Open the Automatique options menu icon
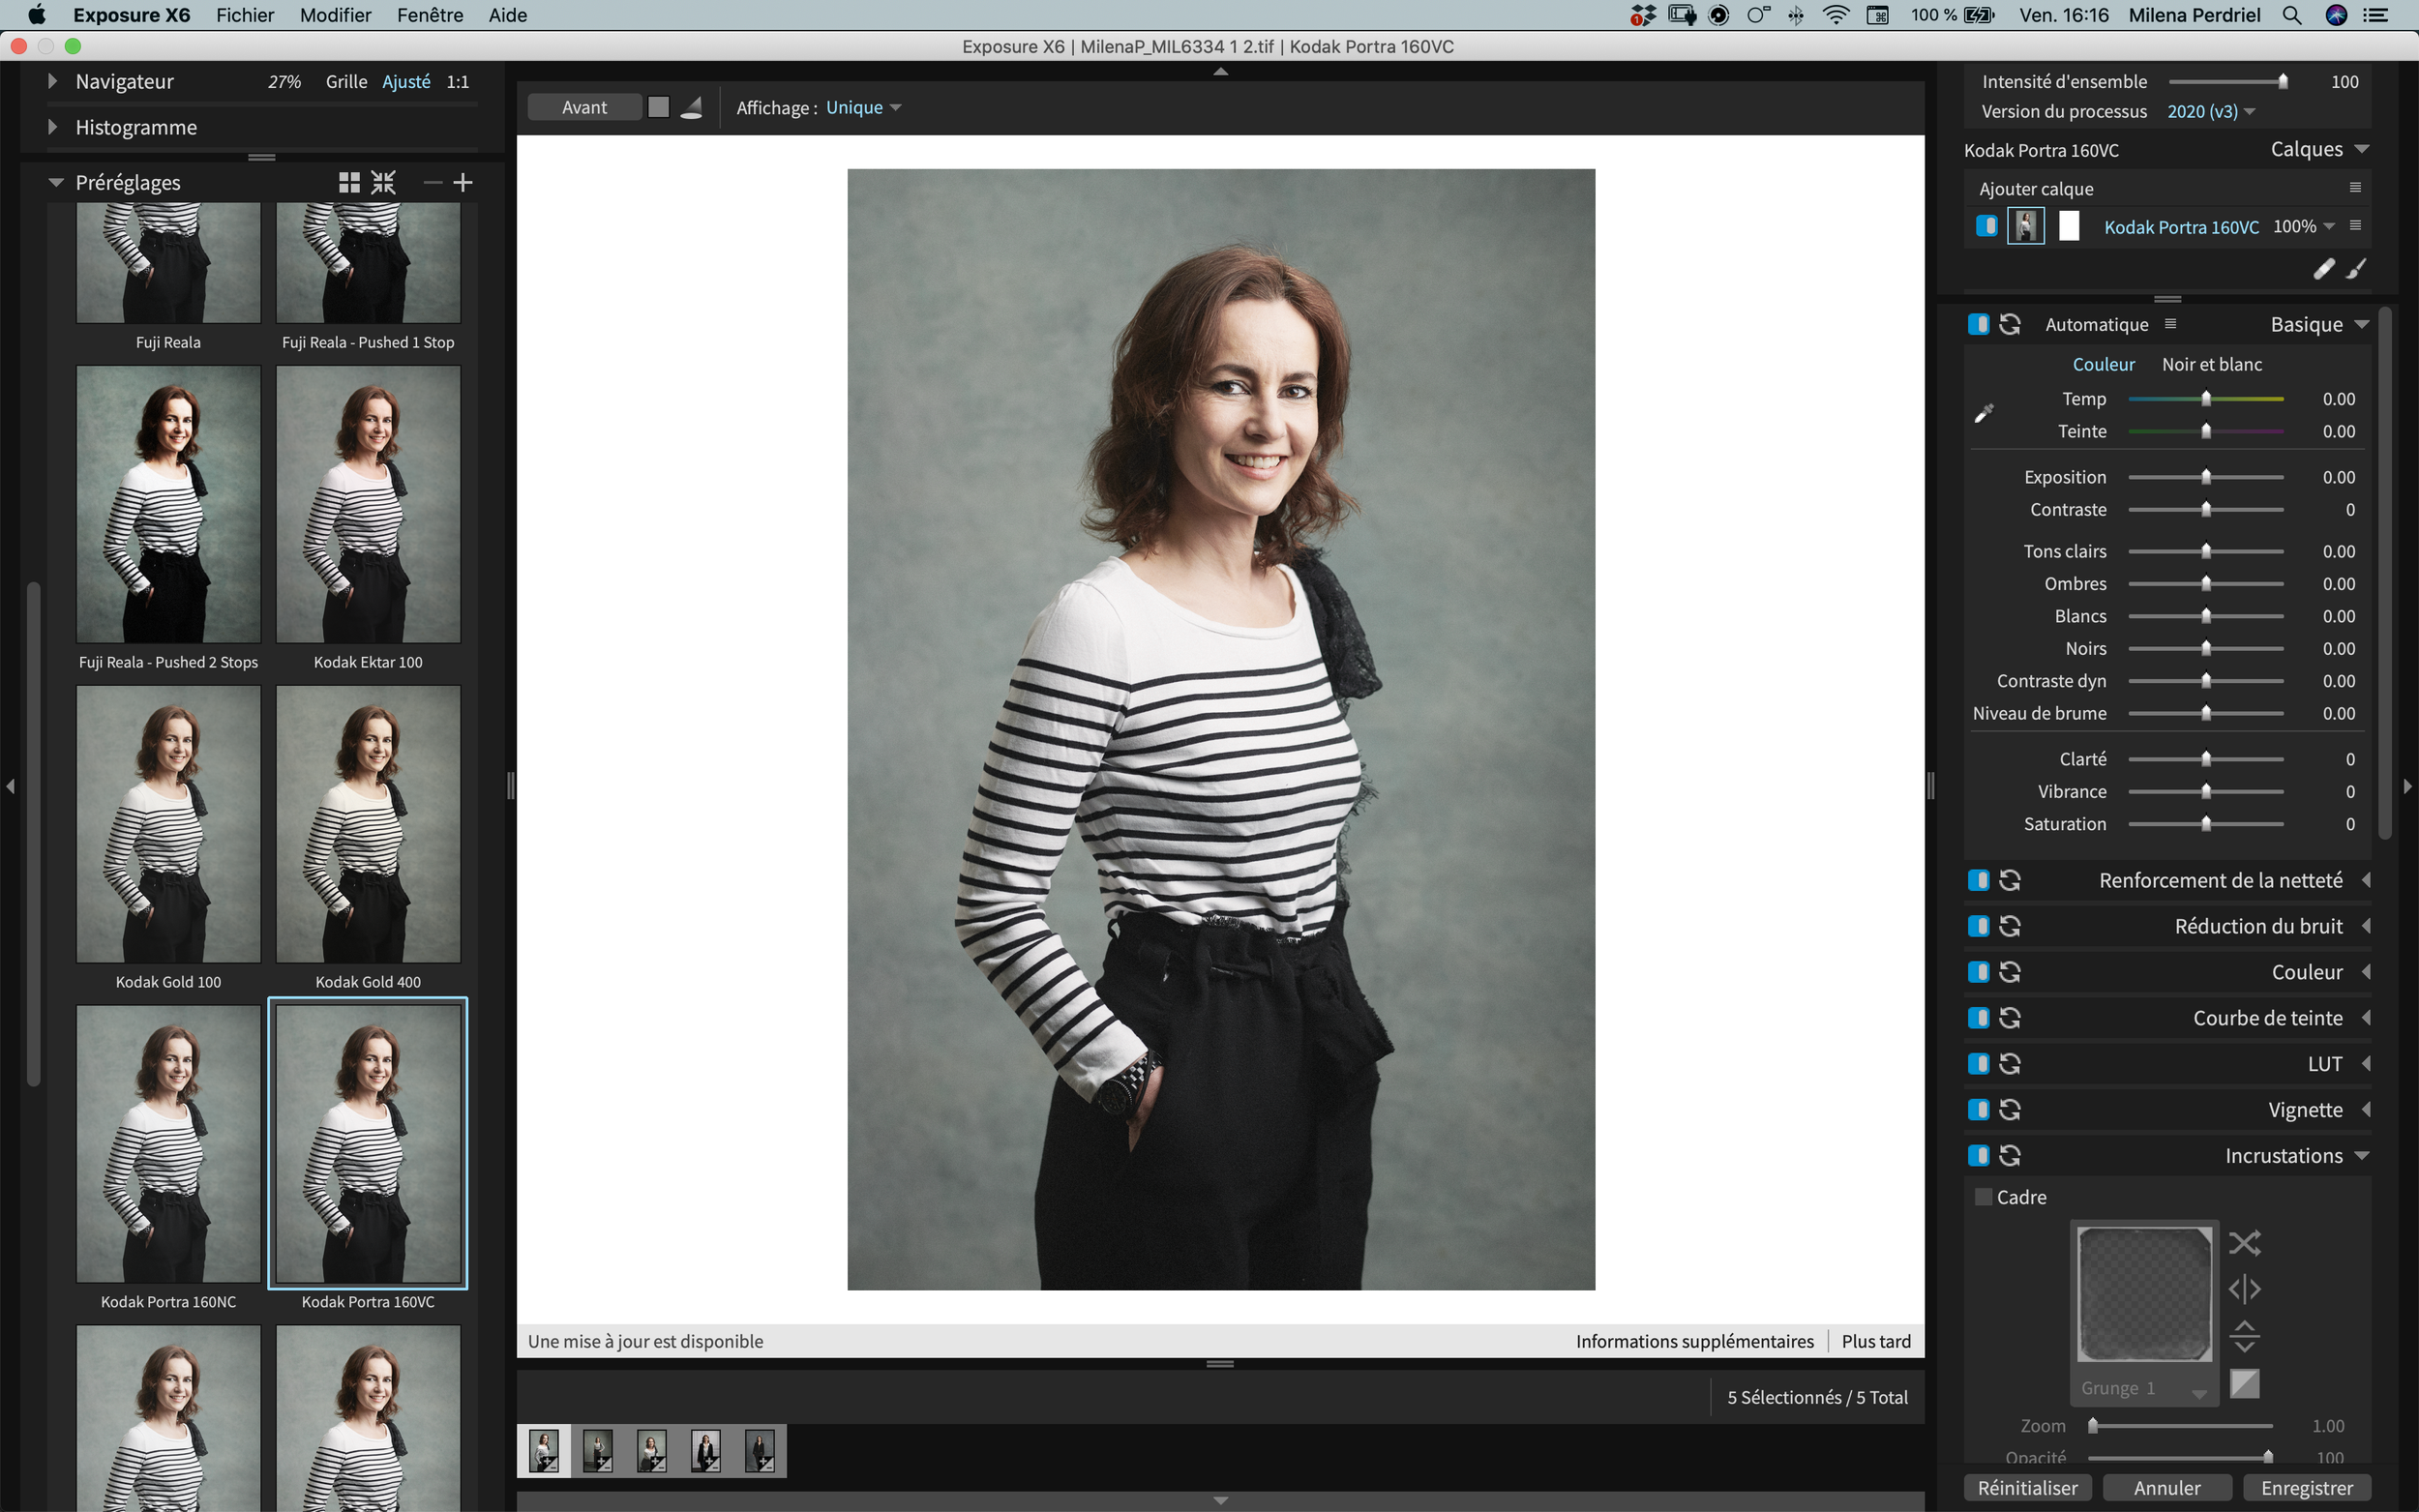This screenshot has width=2419, height=1512. tap(2170, 323)
